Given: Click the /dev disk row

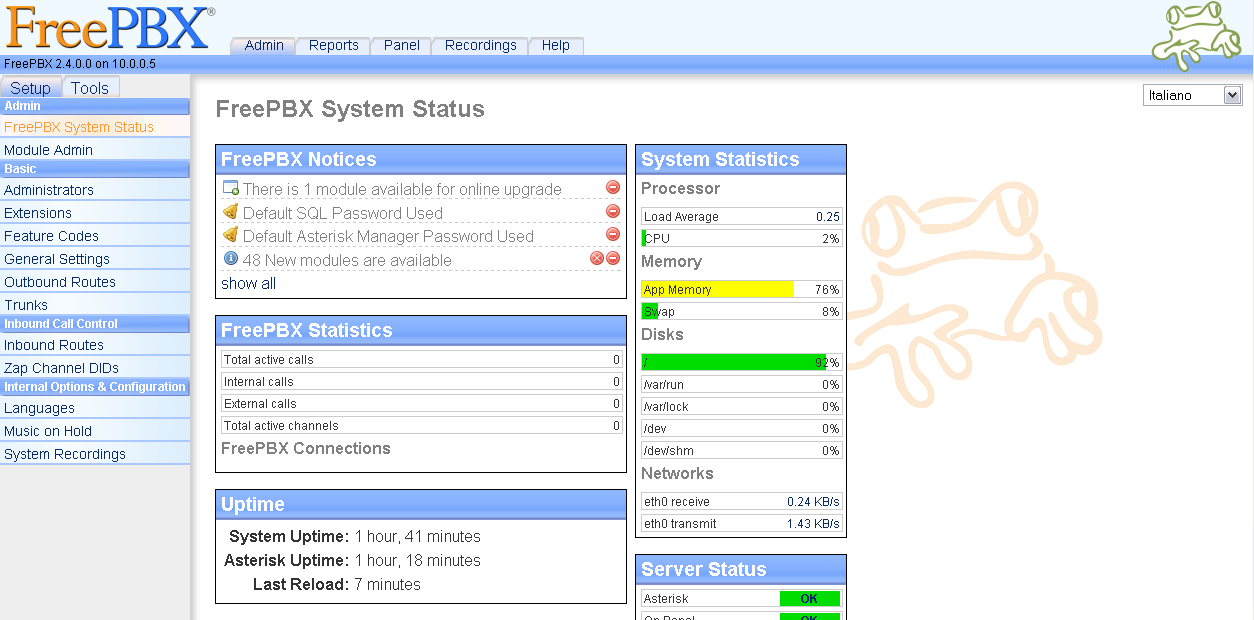Looking at the screenshot, I should tap(741, 429).
